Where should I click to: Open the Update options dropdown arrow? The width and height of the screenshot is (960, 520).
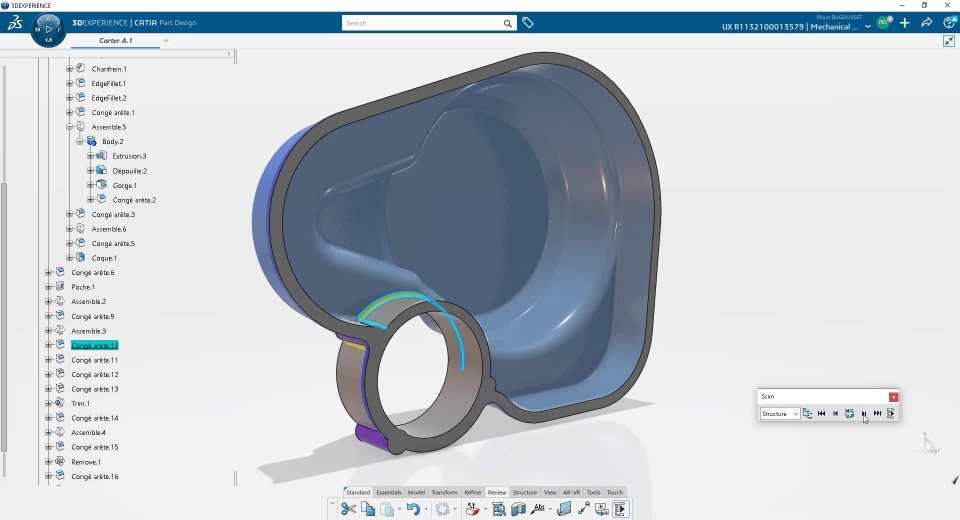(455, 509)
